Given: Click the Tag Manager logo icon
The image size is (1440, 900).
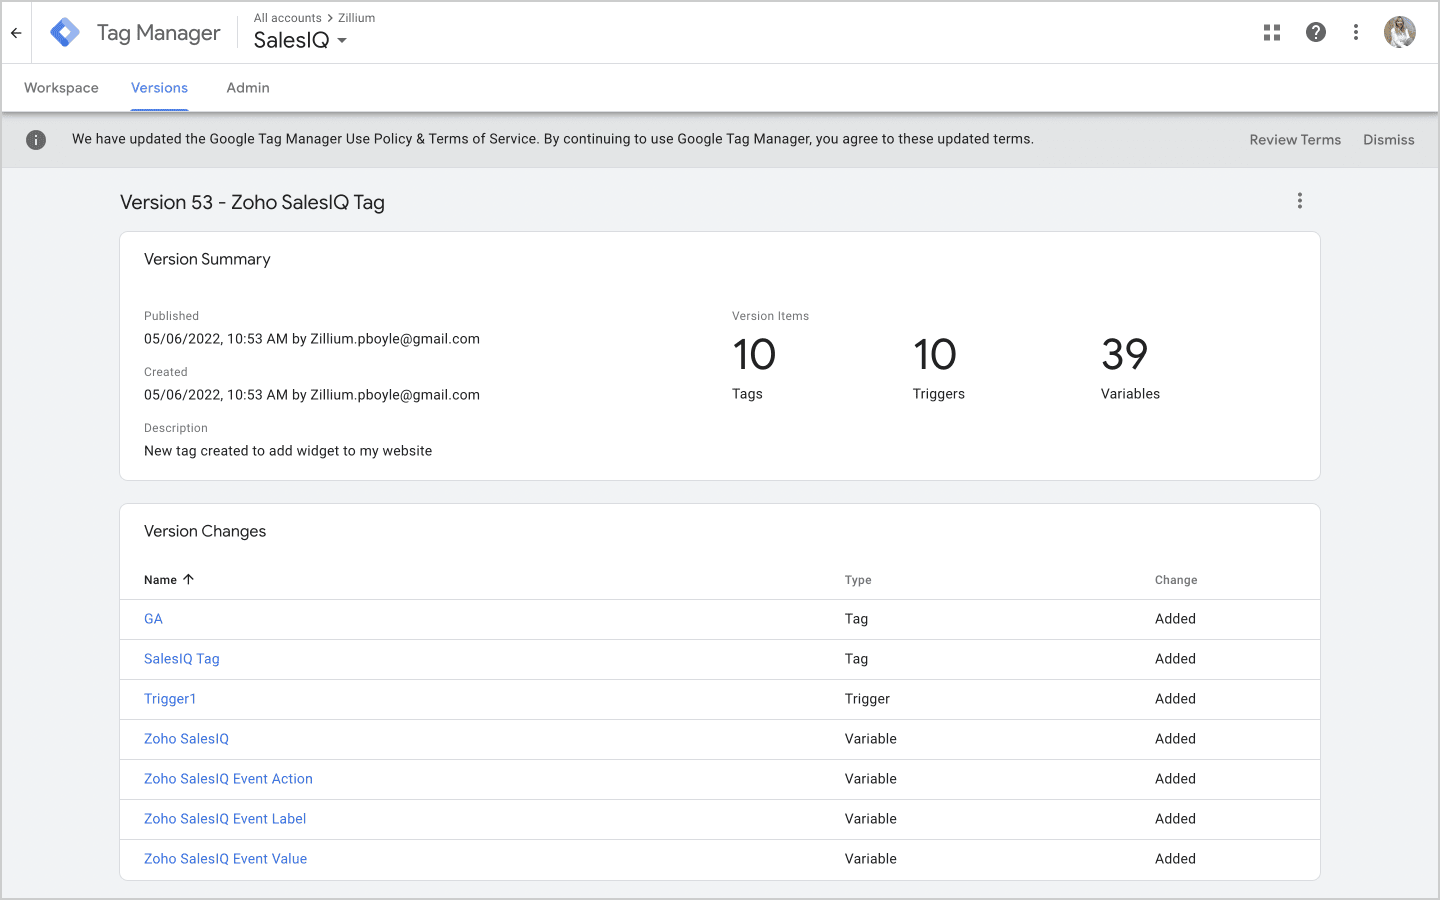Looking at the screenshot, I should point(65,33).
